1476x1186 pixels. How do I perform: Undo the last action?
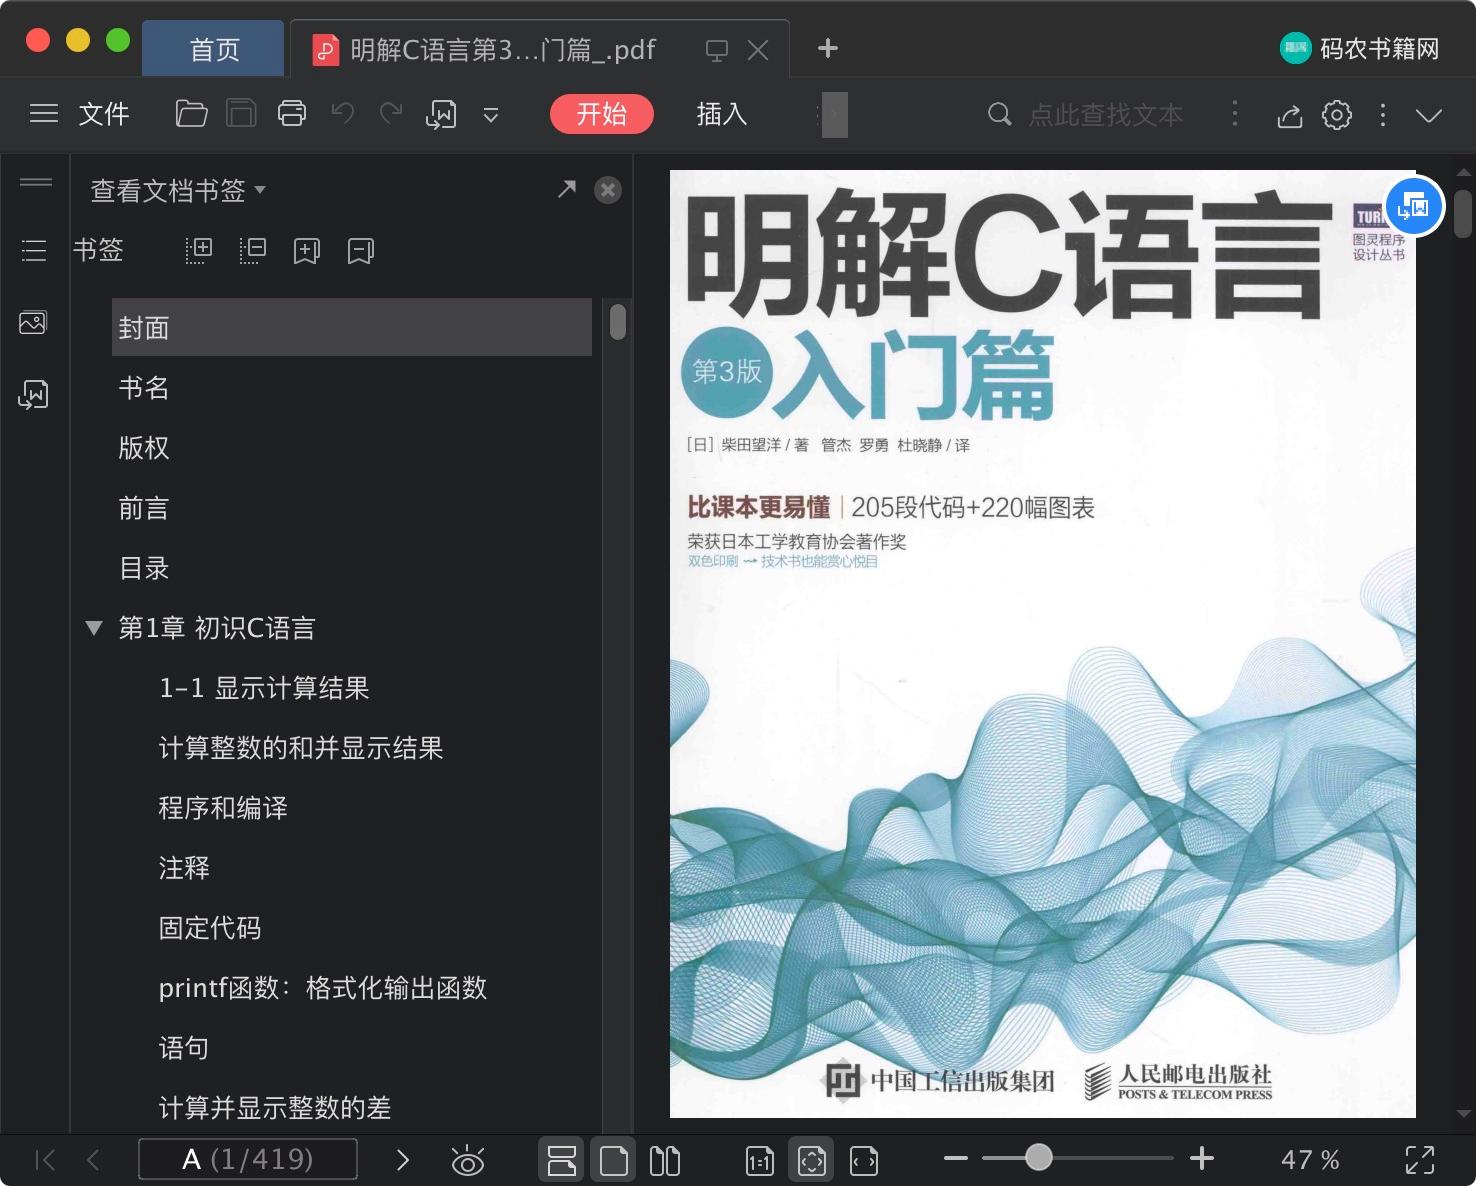[x=343, y=114]
